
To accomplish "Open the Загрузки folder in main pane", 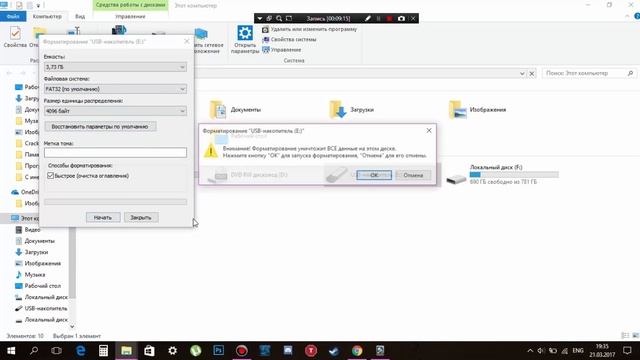I will click(351, 109).
